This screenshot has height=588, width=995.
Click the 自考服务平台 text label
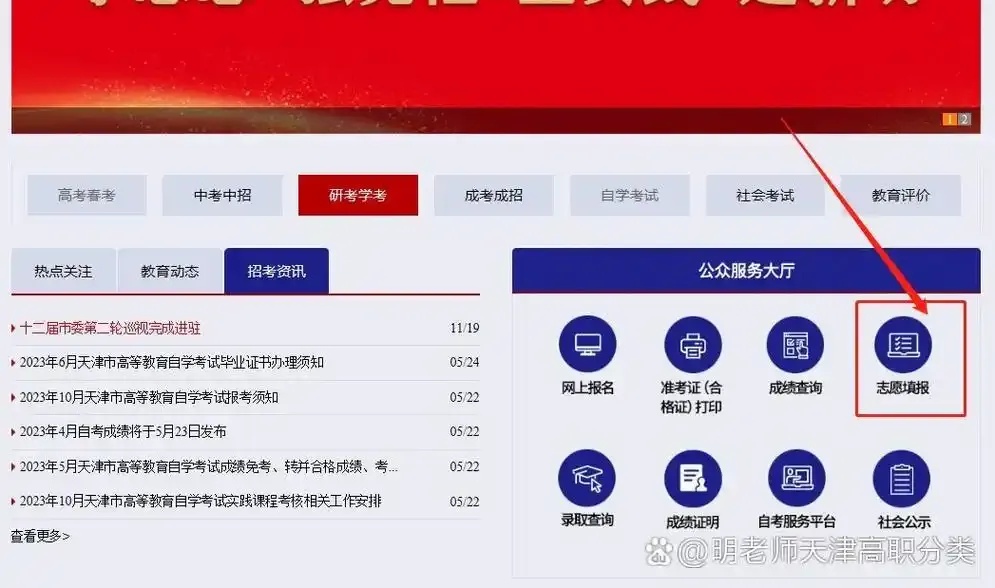pyautogui.click(x=796, y=521)
